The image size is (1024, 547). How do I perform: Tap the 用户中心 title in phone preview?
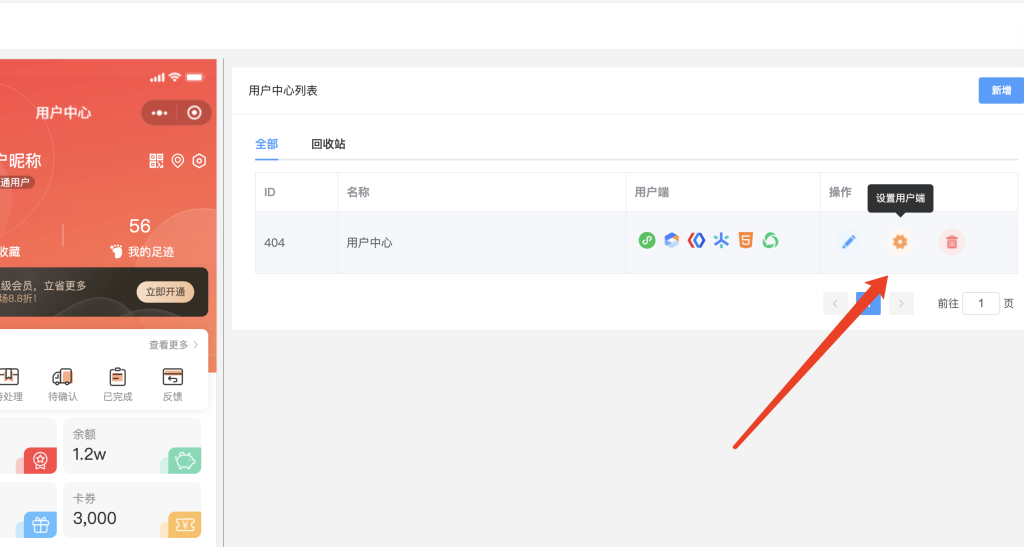(x=63, y=113)
